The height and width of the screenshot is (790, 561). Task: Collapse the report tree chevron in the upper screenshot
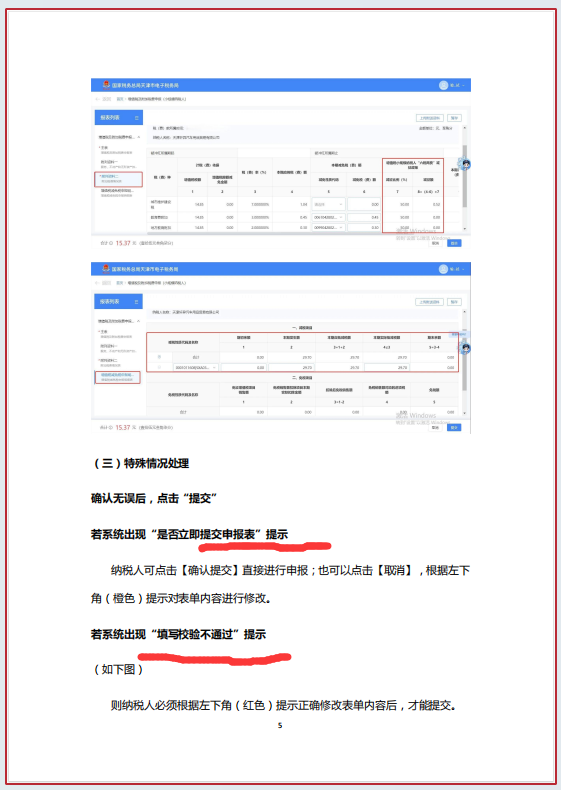click(139, 137)
